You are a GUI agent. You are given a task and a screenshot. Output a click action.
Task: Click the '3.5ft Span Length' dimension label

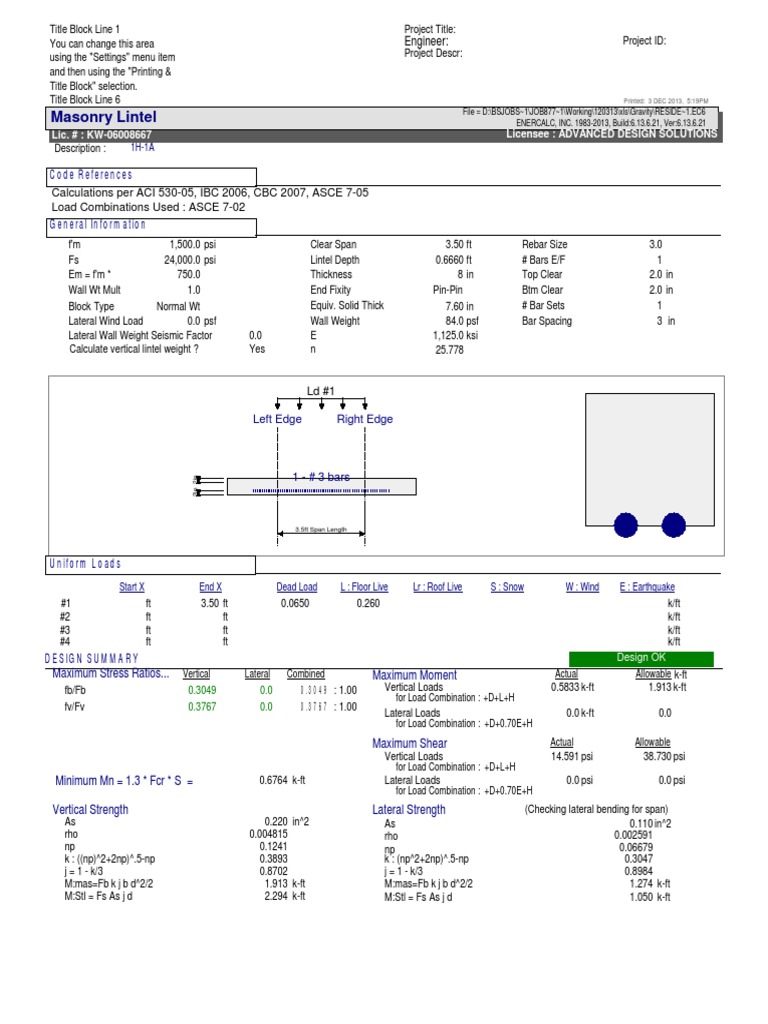(x=321, y=530)
